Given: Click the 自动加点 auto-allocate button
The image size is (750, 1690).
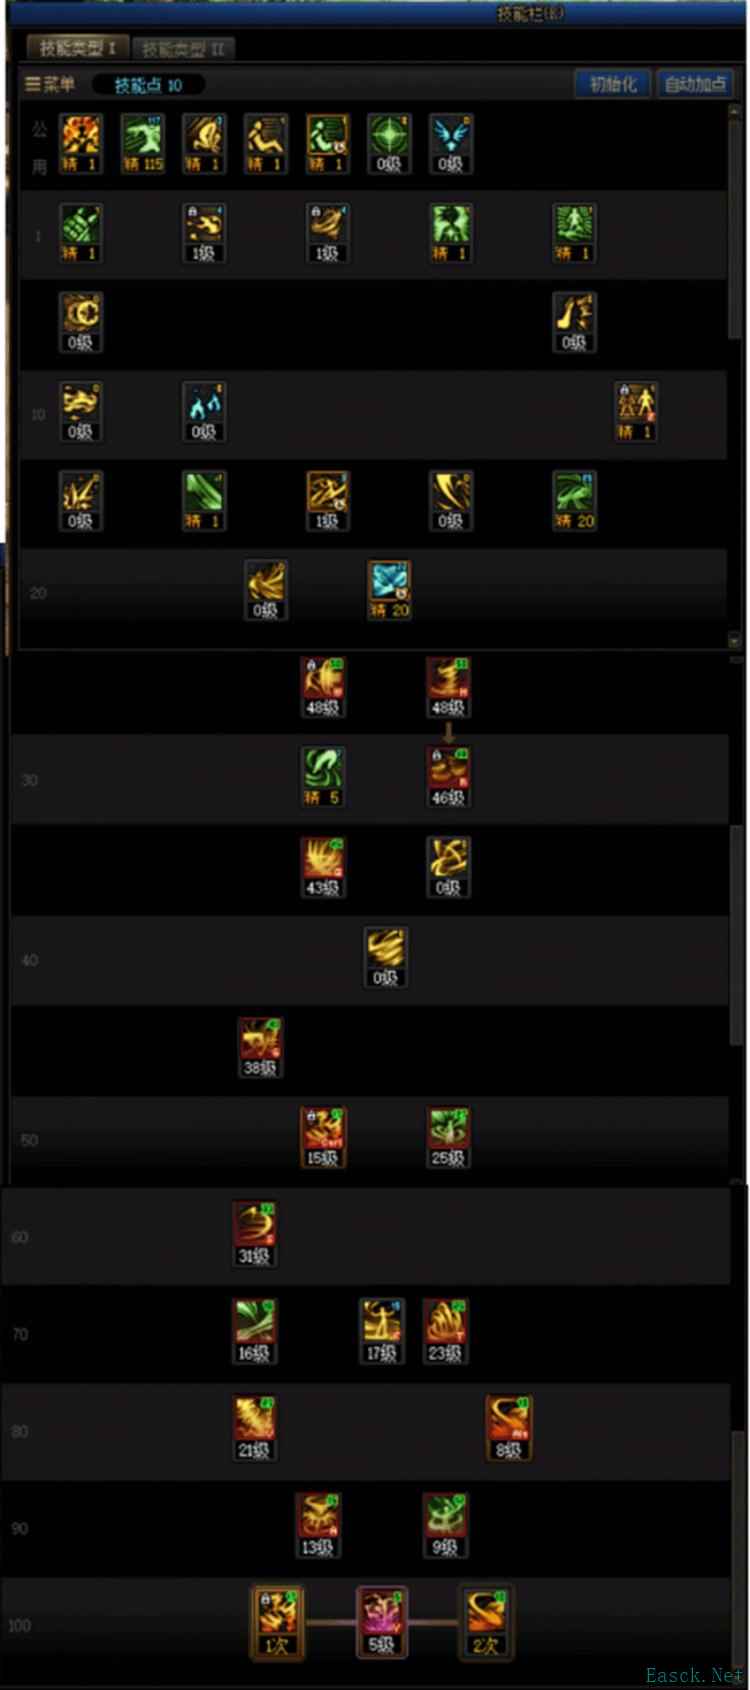Looking at the screenshot, I should click(x=695, y=84).
